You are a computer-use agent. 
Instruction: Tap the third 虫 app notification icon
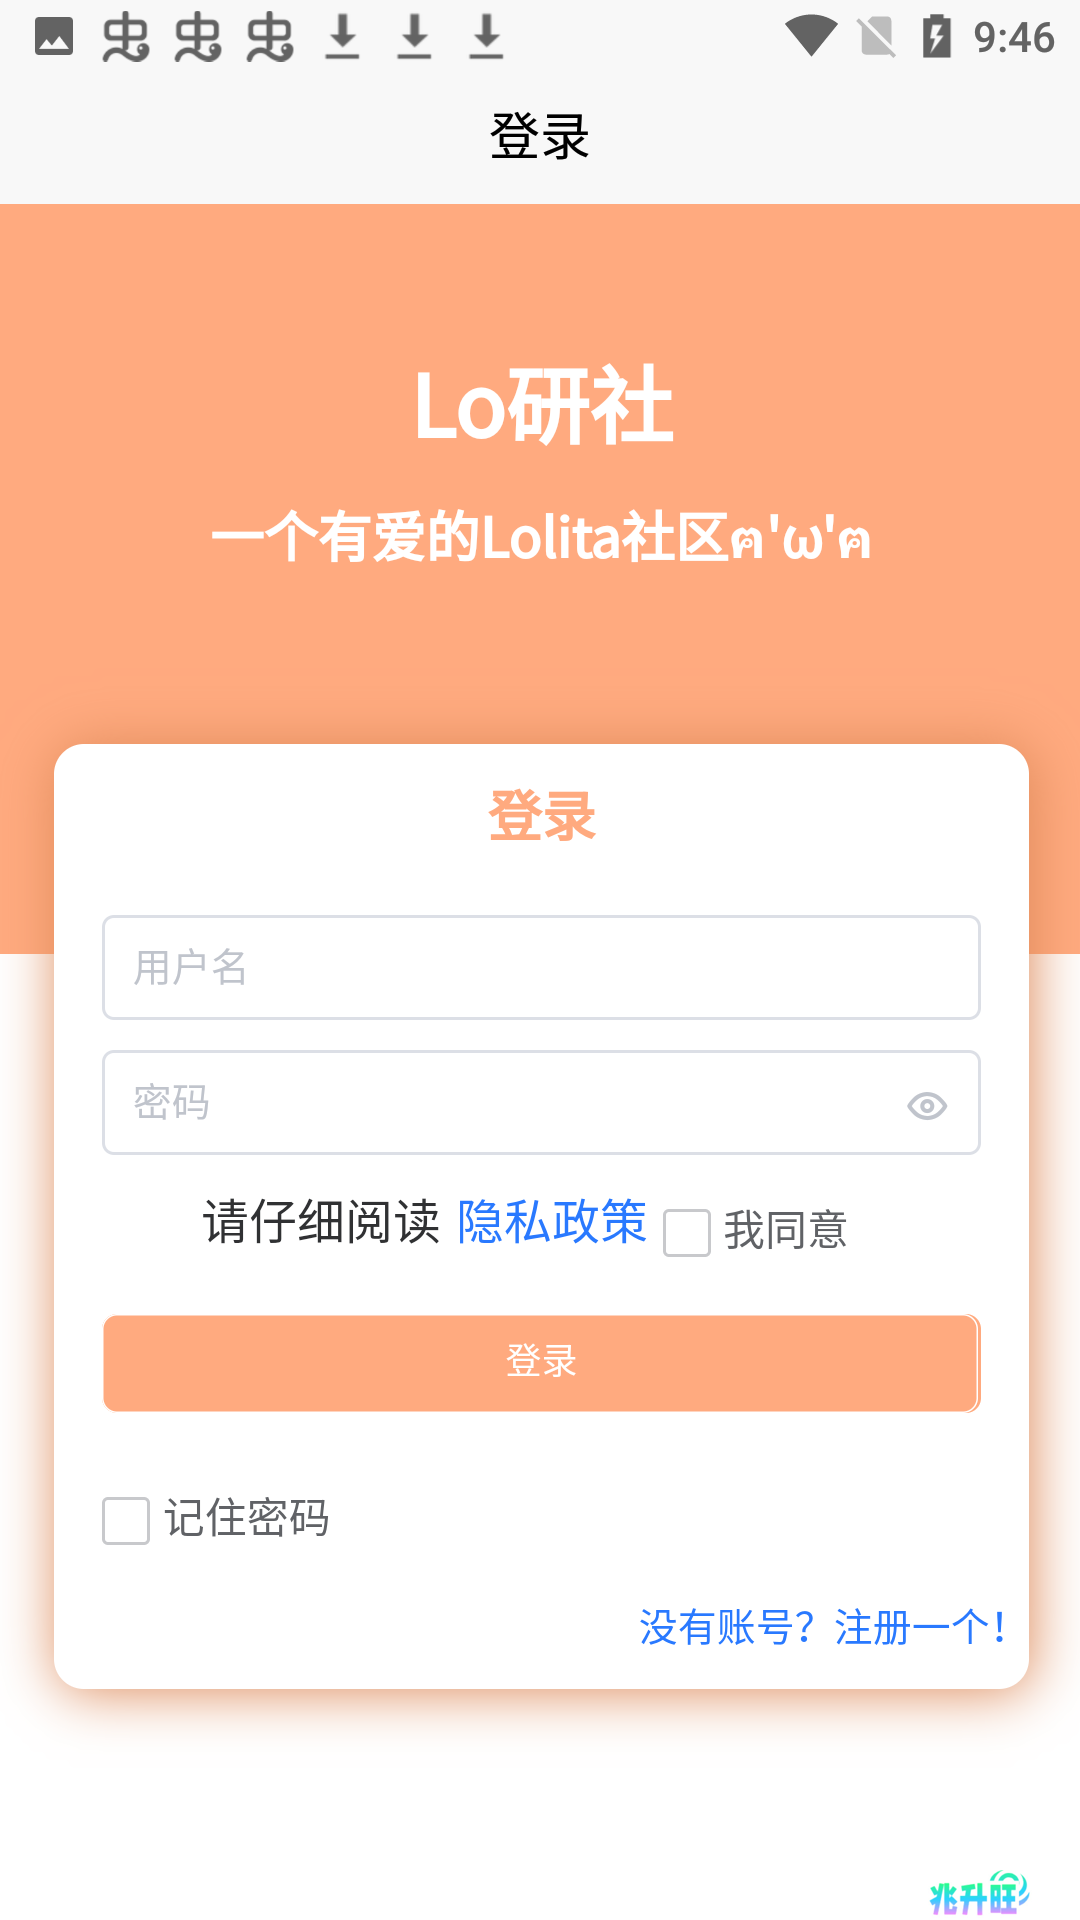270,38
